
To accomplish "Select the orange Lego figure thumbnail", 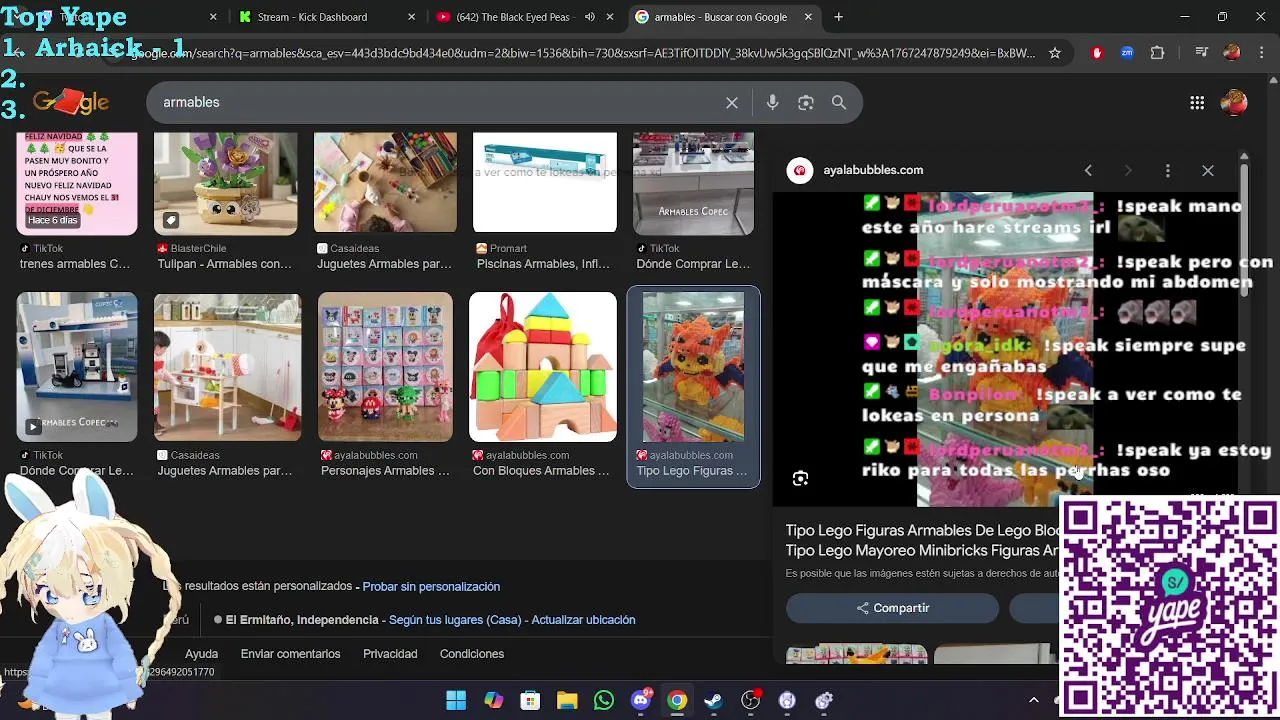I will point(693,367).
